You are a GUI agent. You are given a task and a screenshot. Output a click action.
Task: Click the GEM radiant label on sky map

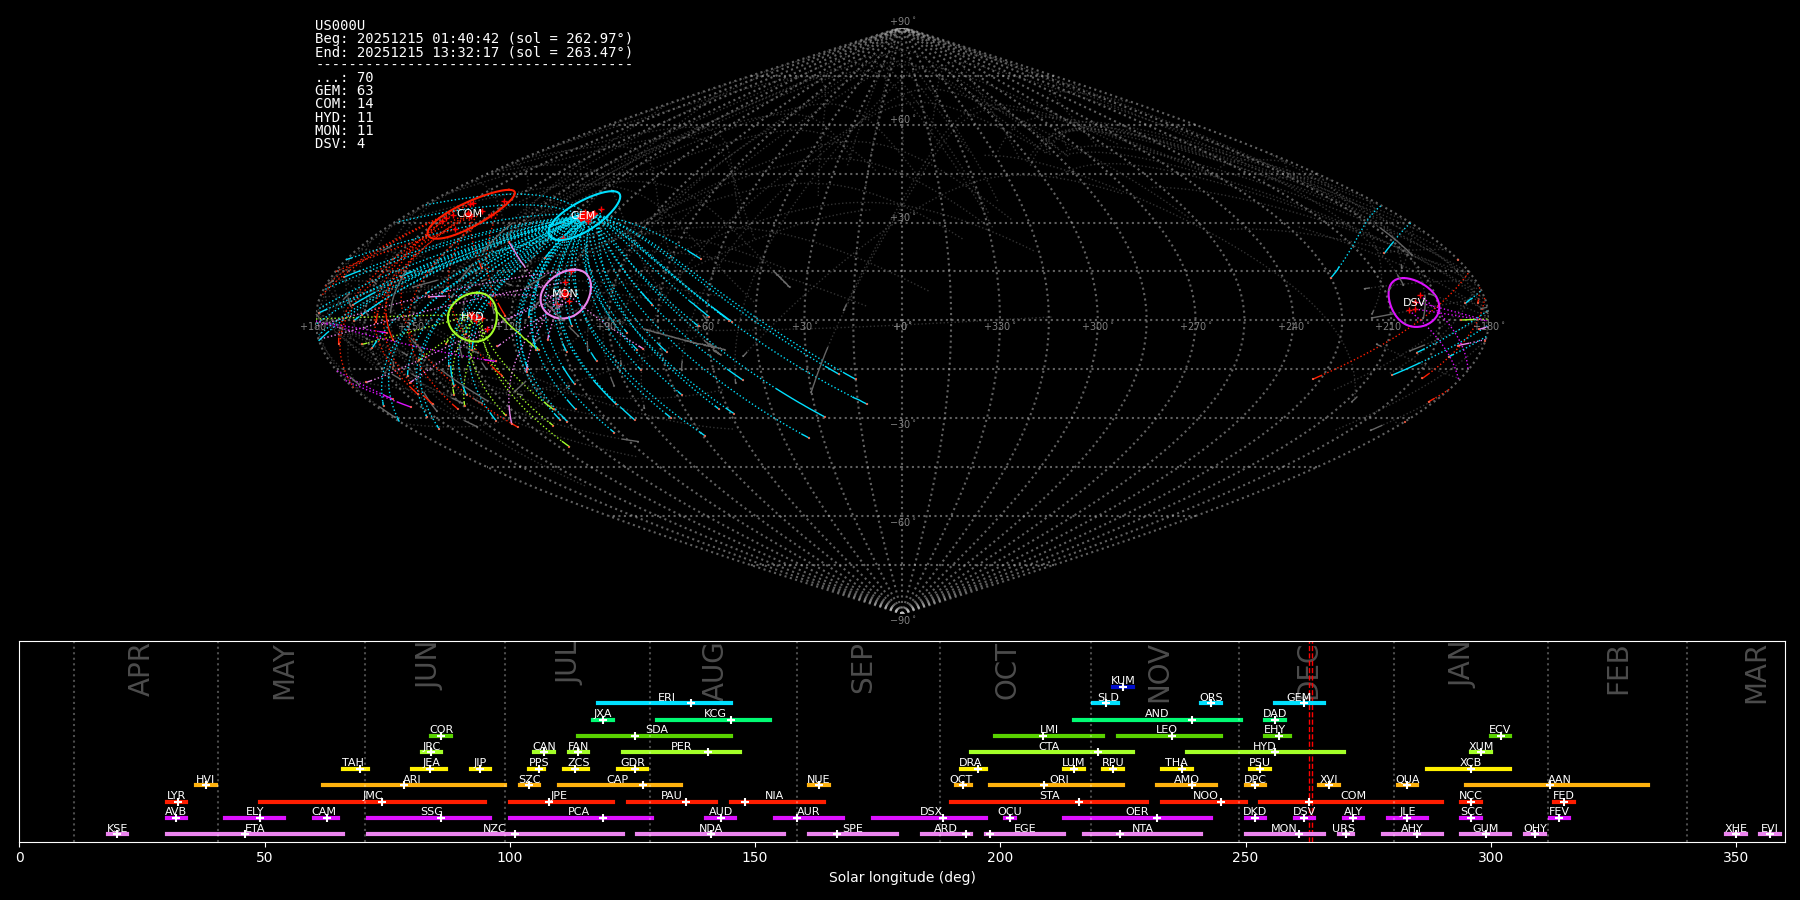click(583, 216)
